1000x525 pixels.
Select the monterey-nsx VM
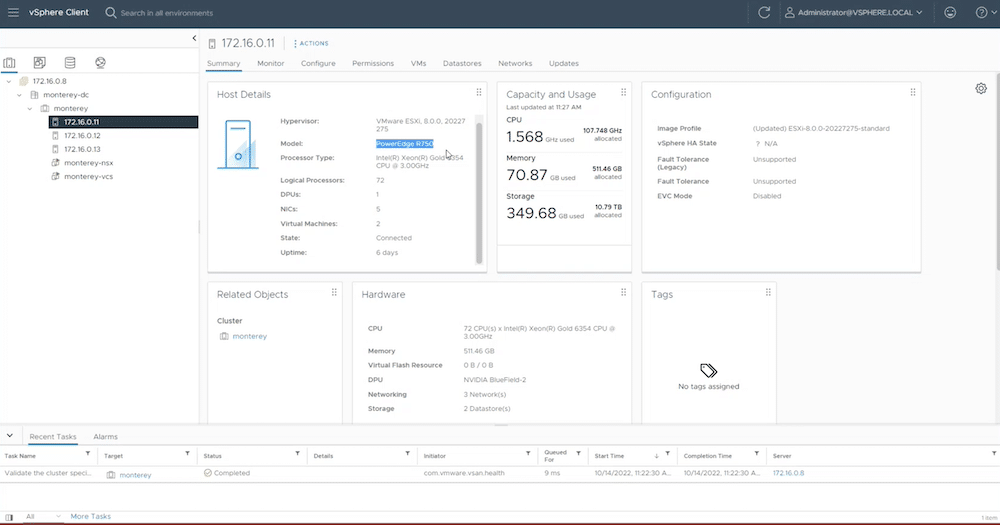88,163
